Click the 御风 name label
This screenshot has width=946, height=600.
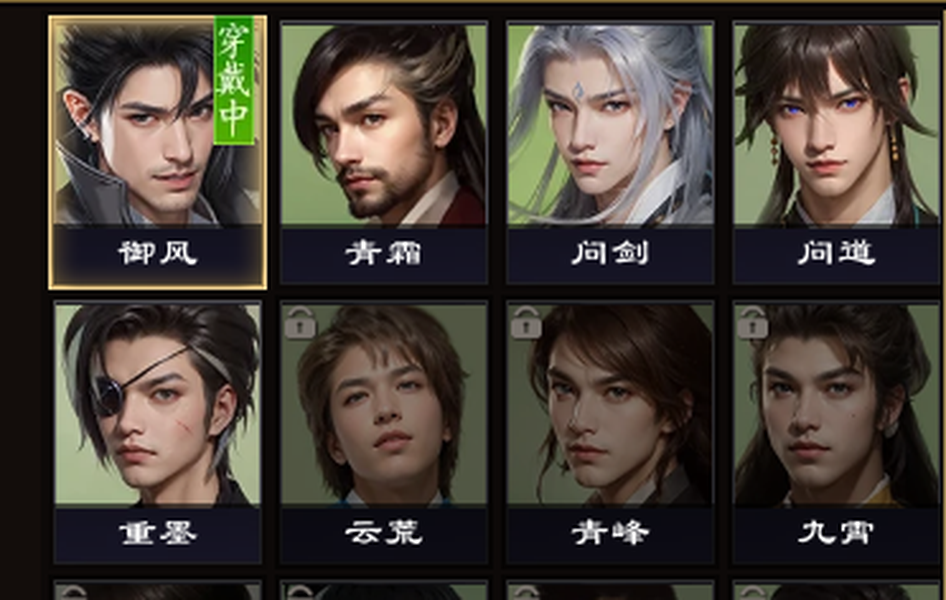tap(157, 253)
